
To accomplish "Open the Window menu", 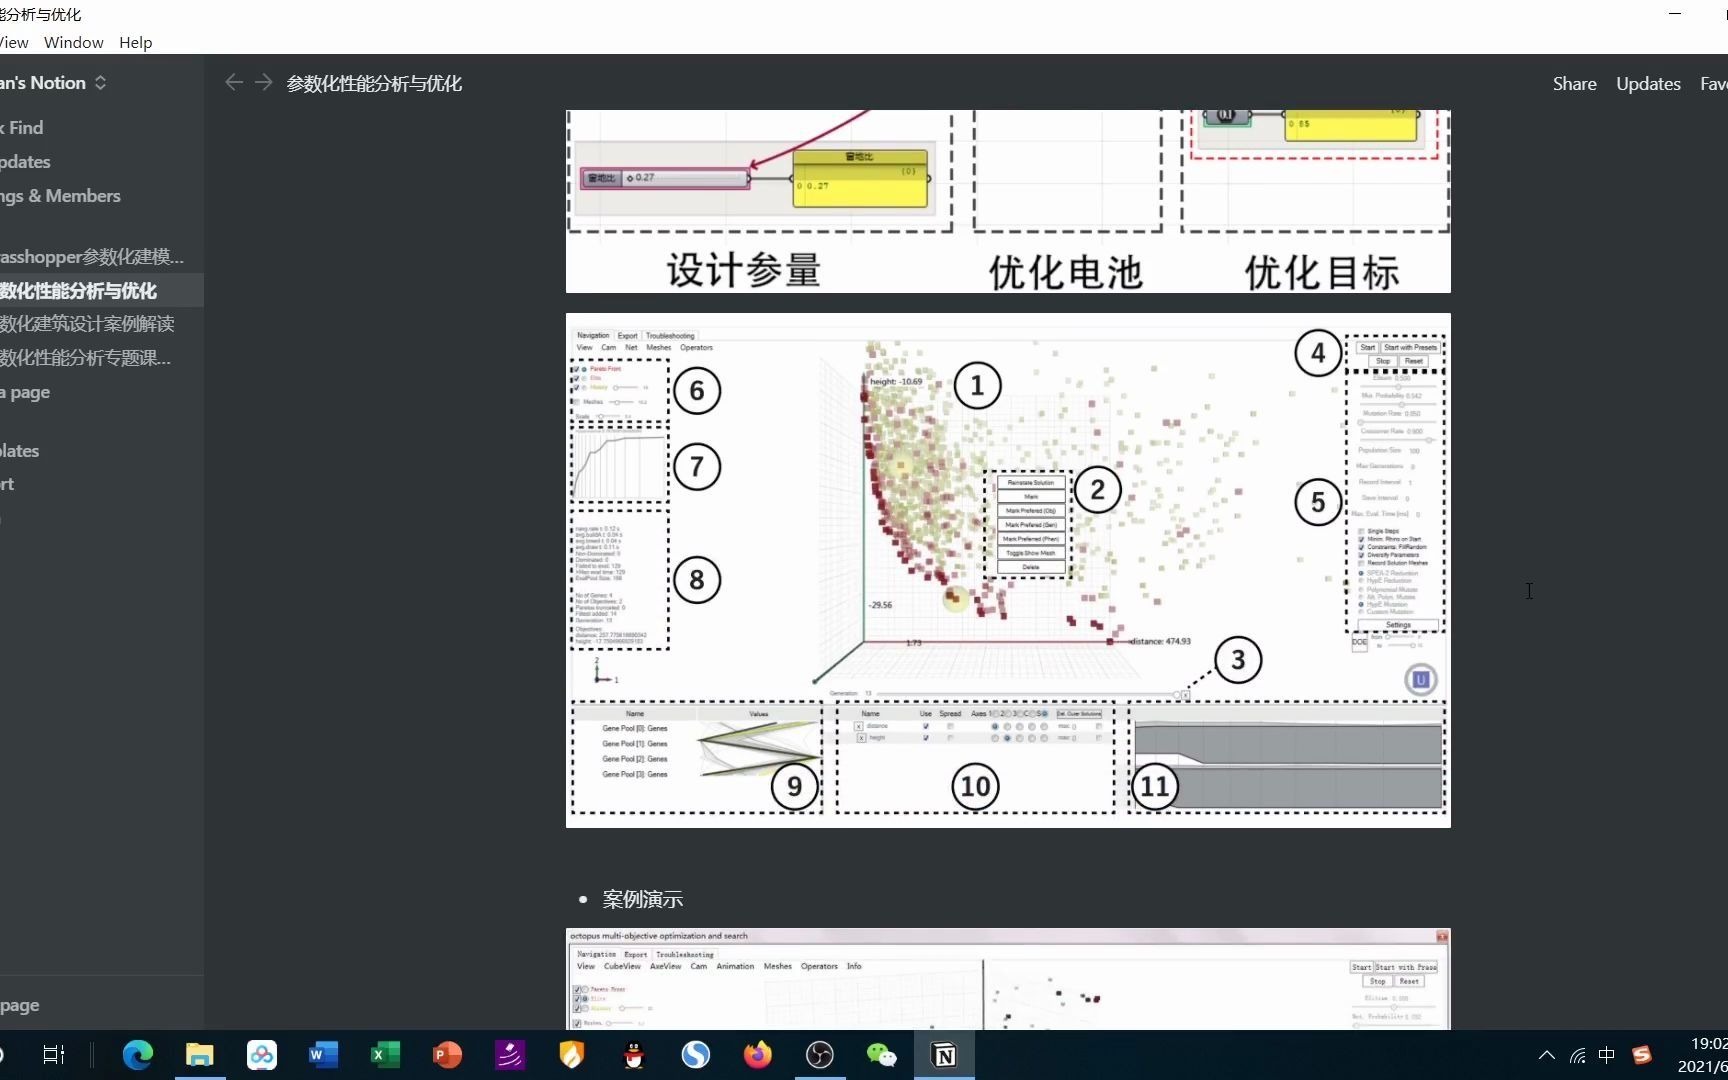I will 73,42.
